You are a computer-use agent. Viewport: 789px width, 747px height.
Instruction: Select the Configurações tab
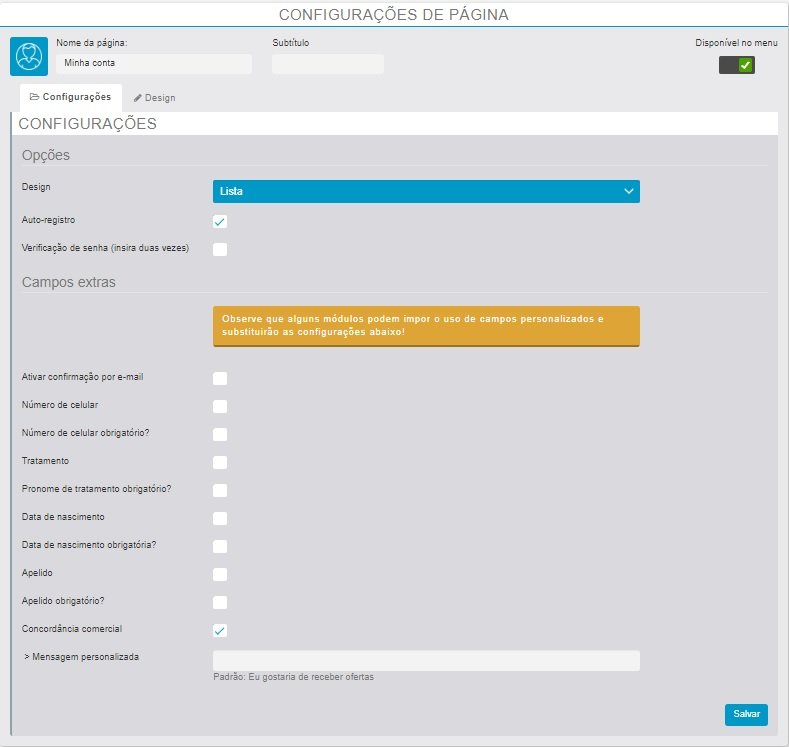pos(71,97)
